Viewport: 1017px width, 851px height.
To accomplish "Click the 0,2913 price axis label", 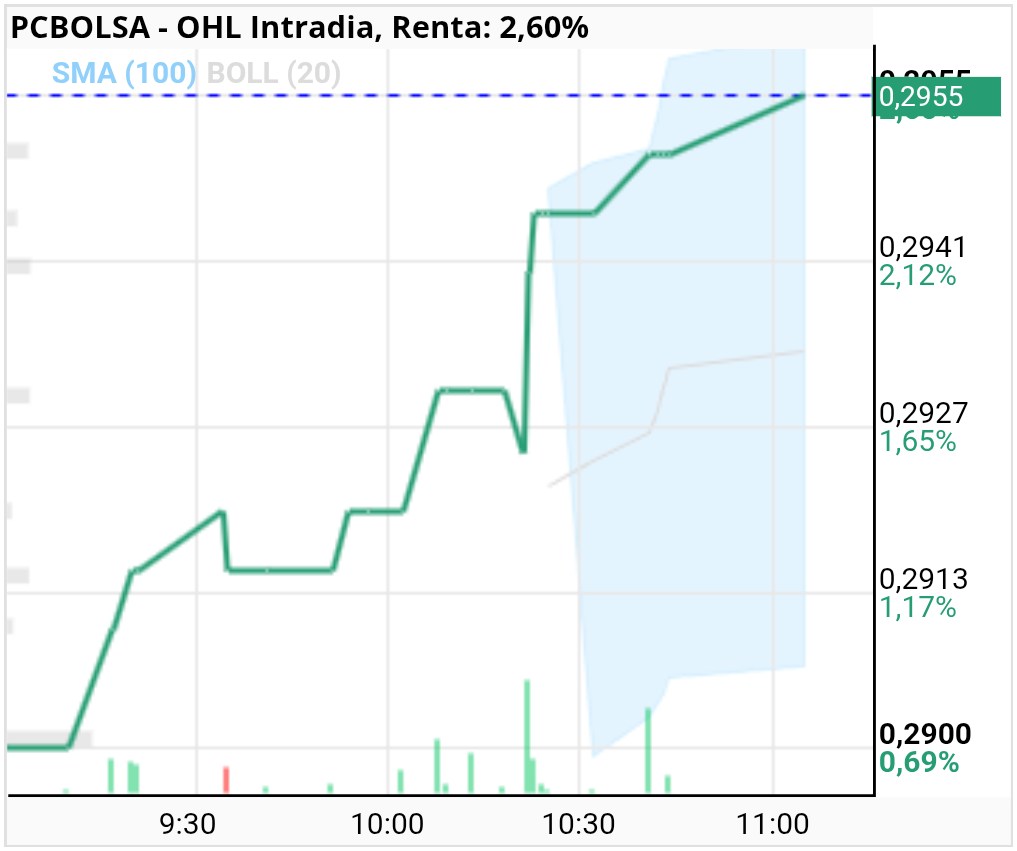I will coord(923,579).
